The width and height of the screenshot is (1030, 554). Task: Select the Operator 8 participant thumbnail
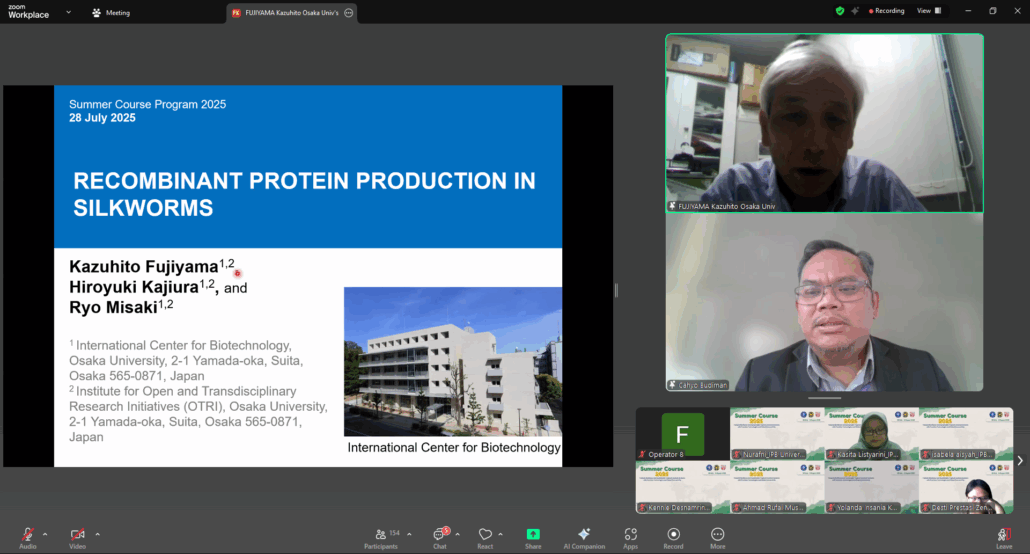(x=682, y=434)
